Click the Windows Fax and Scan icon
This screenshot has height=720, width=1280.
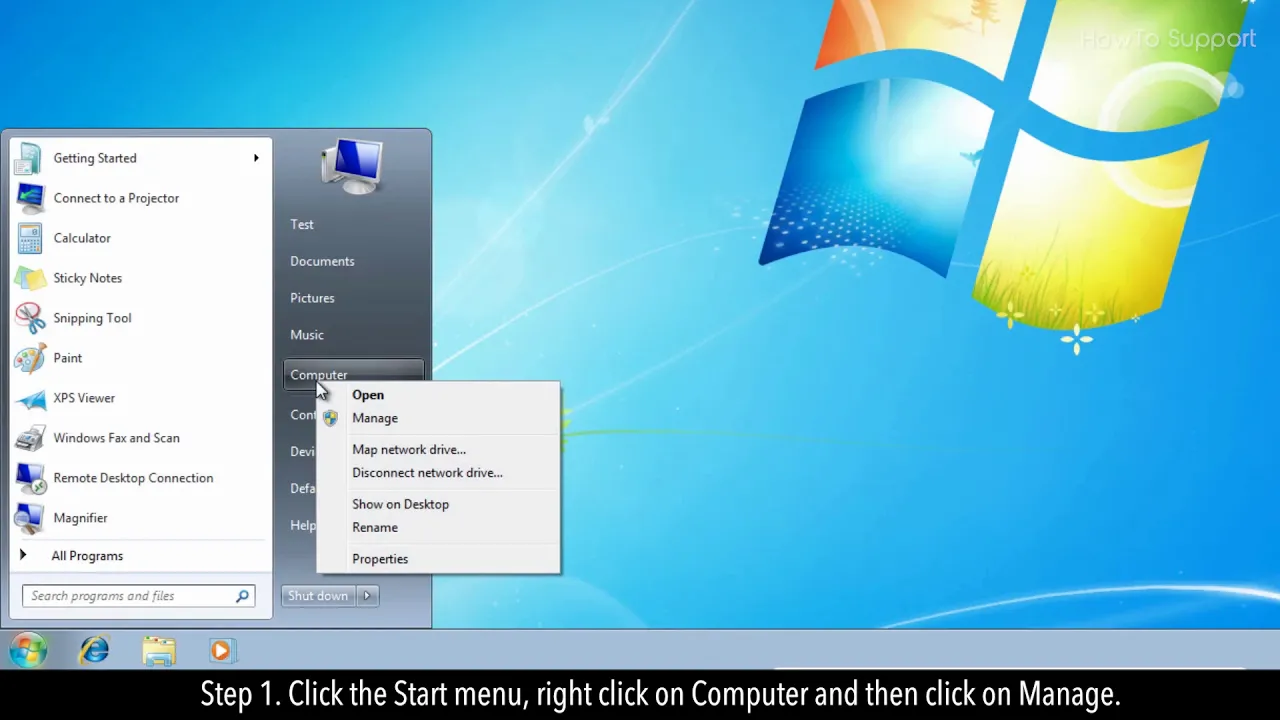pos(30,438)
